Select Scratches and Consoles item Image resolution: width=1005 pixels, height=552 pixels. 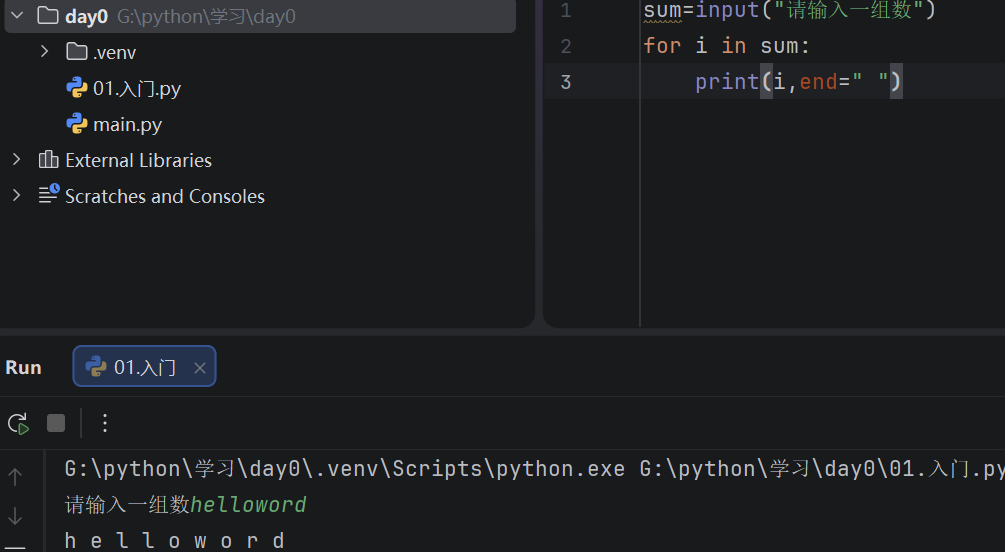tap(165, 196)
